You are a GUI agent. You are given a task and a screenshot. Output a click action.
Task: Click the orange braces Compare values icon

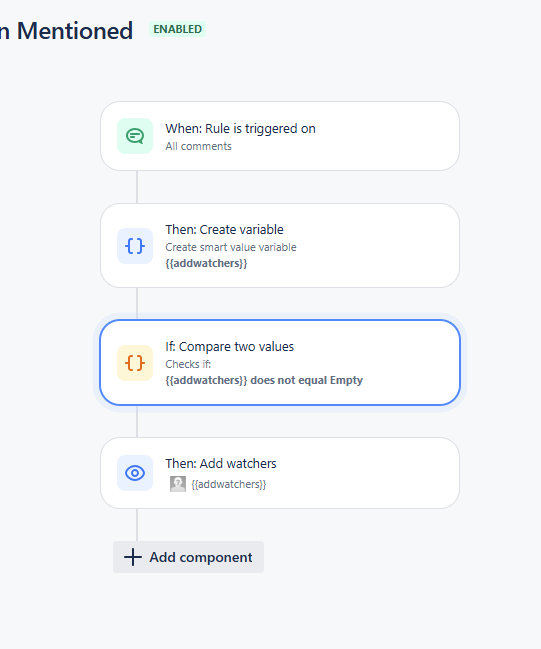135,363
